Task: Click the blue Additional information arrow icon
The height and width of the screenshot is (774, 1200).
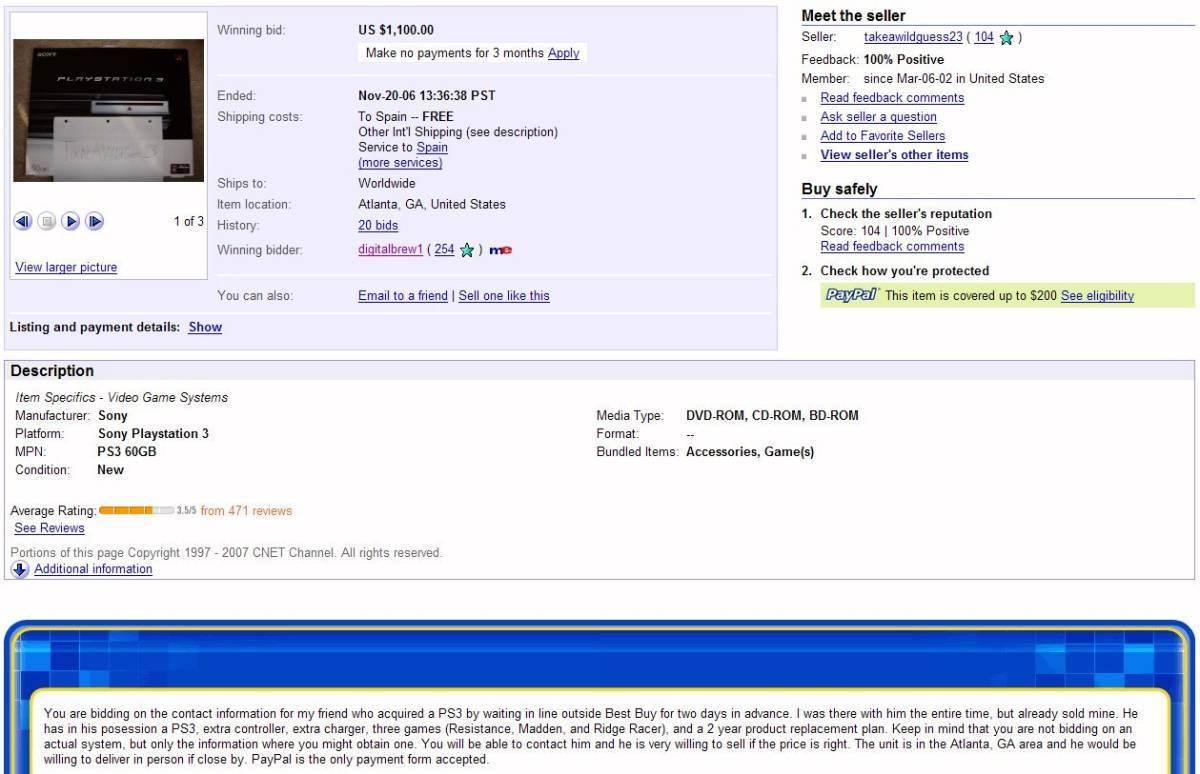Action: 20,569
